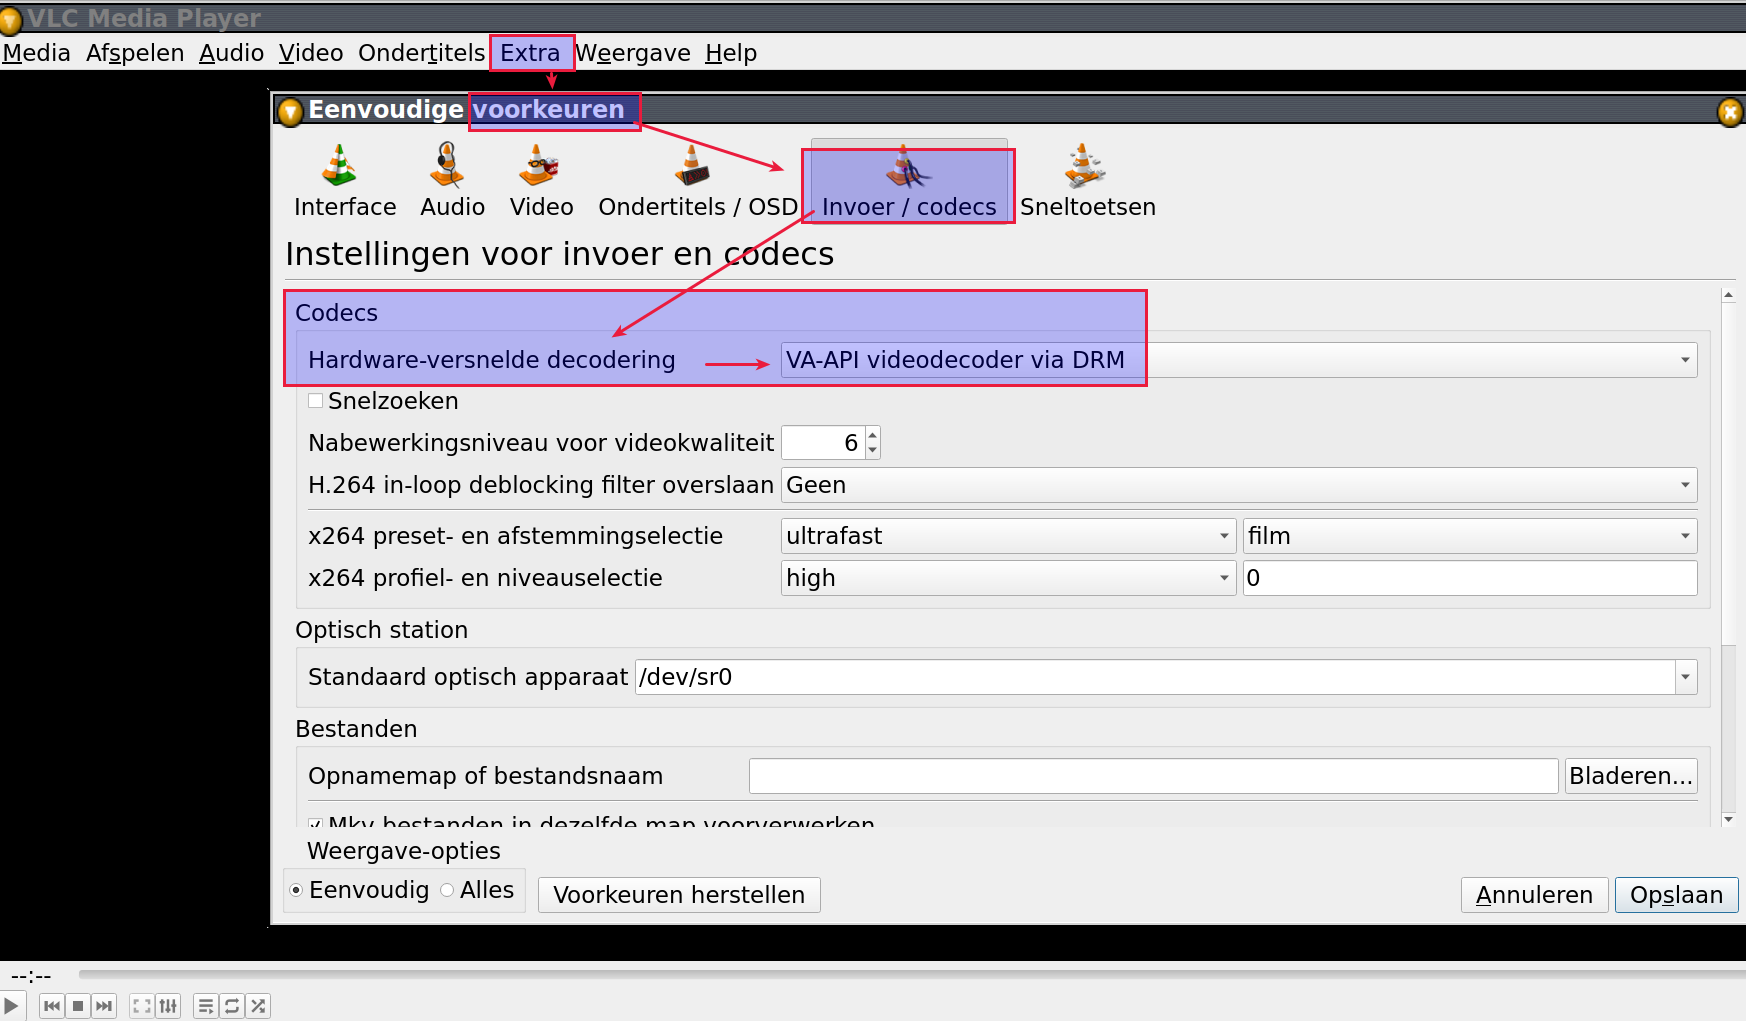
Task: Skip to the next media item
Action: click(104, 1006)
